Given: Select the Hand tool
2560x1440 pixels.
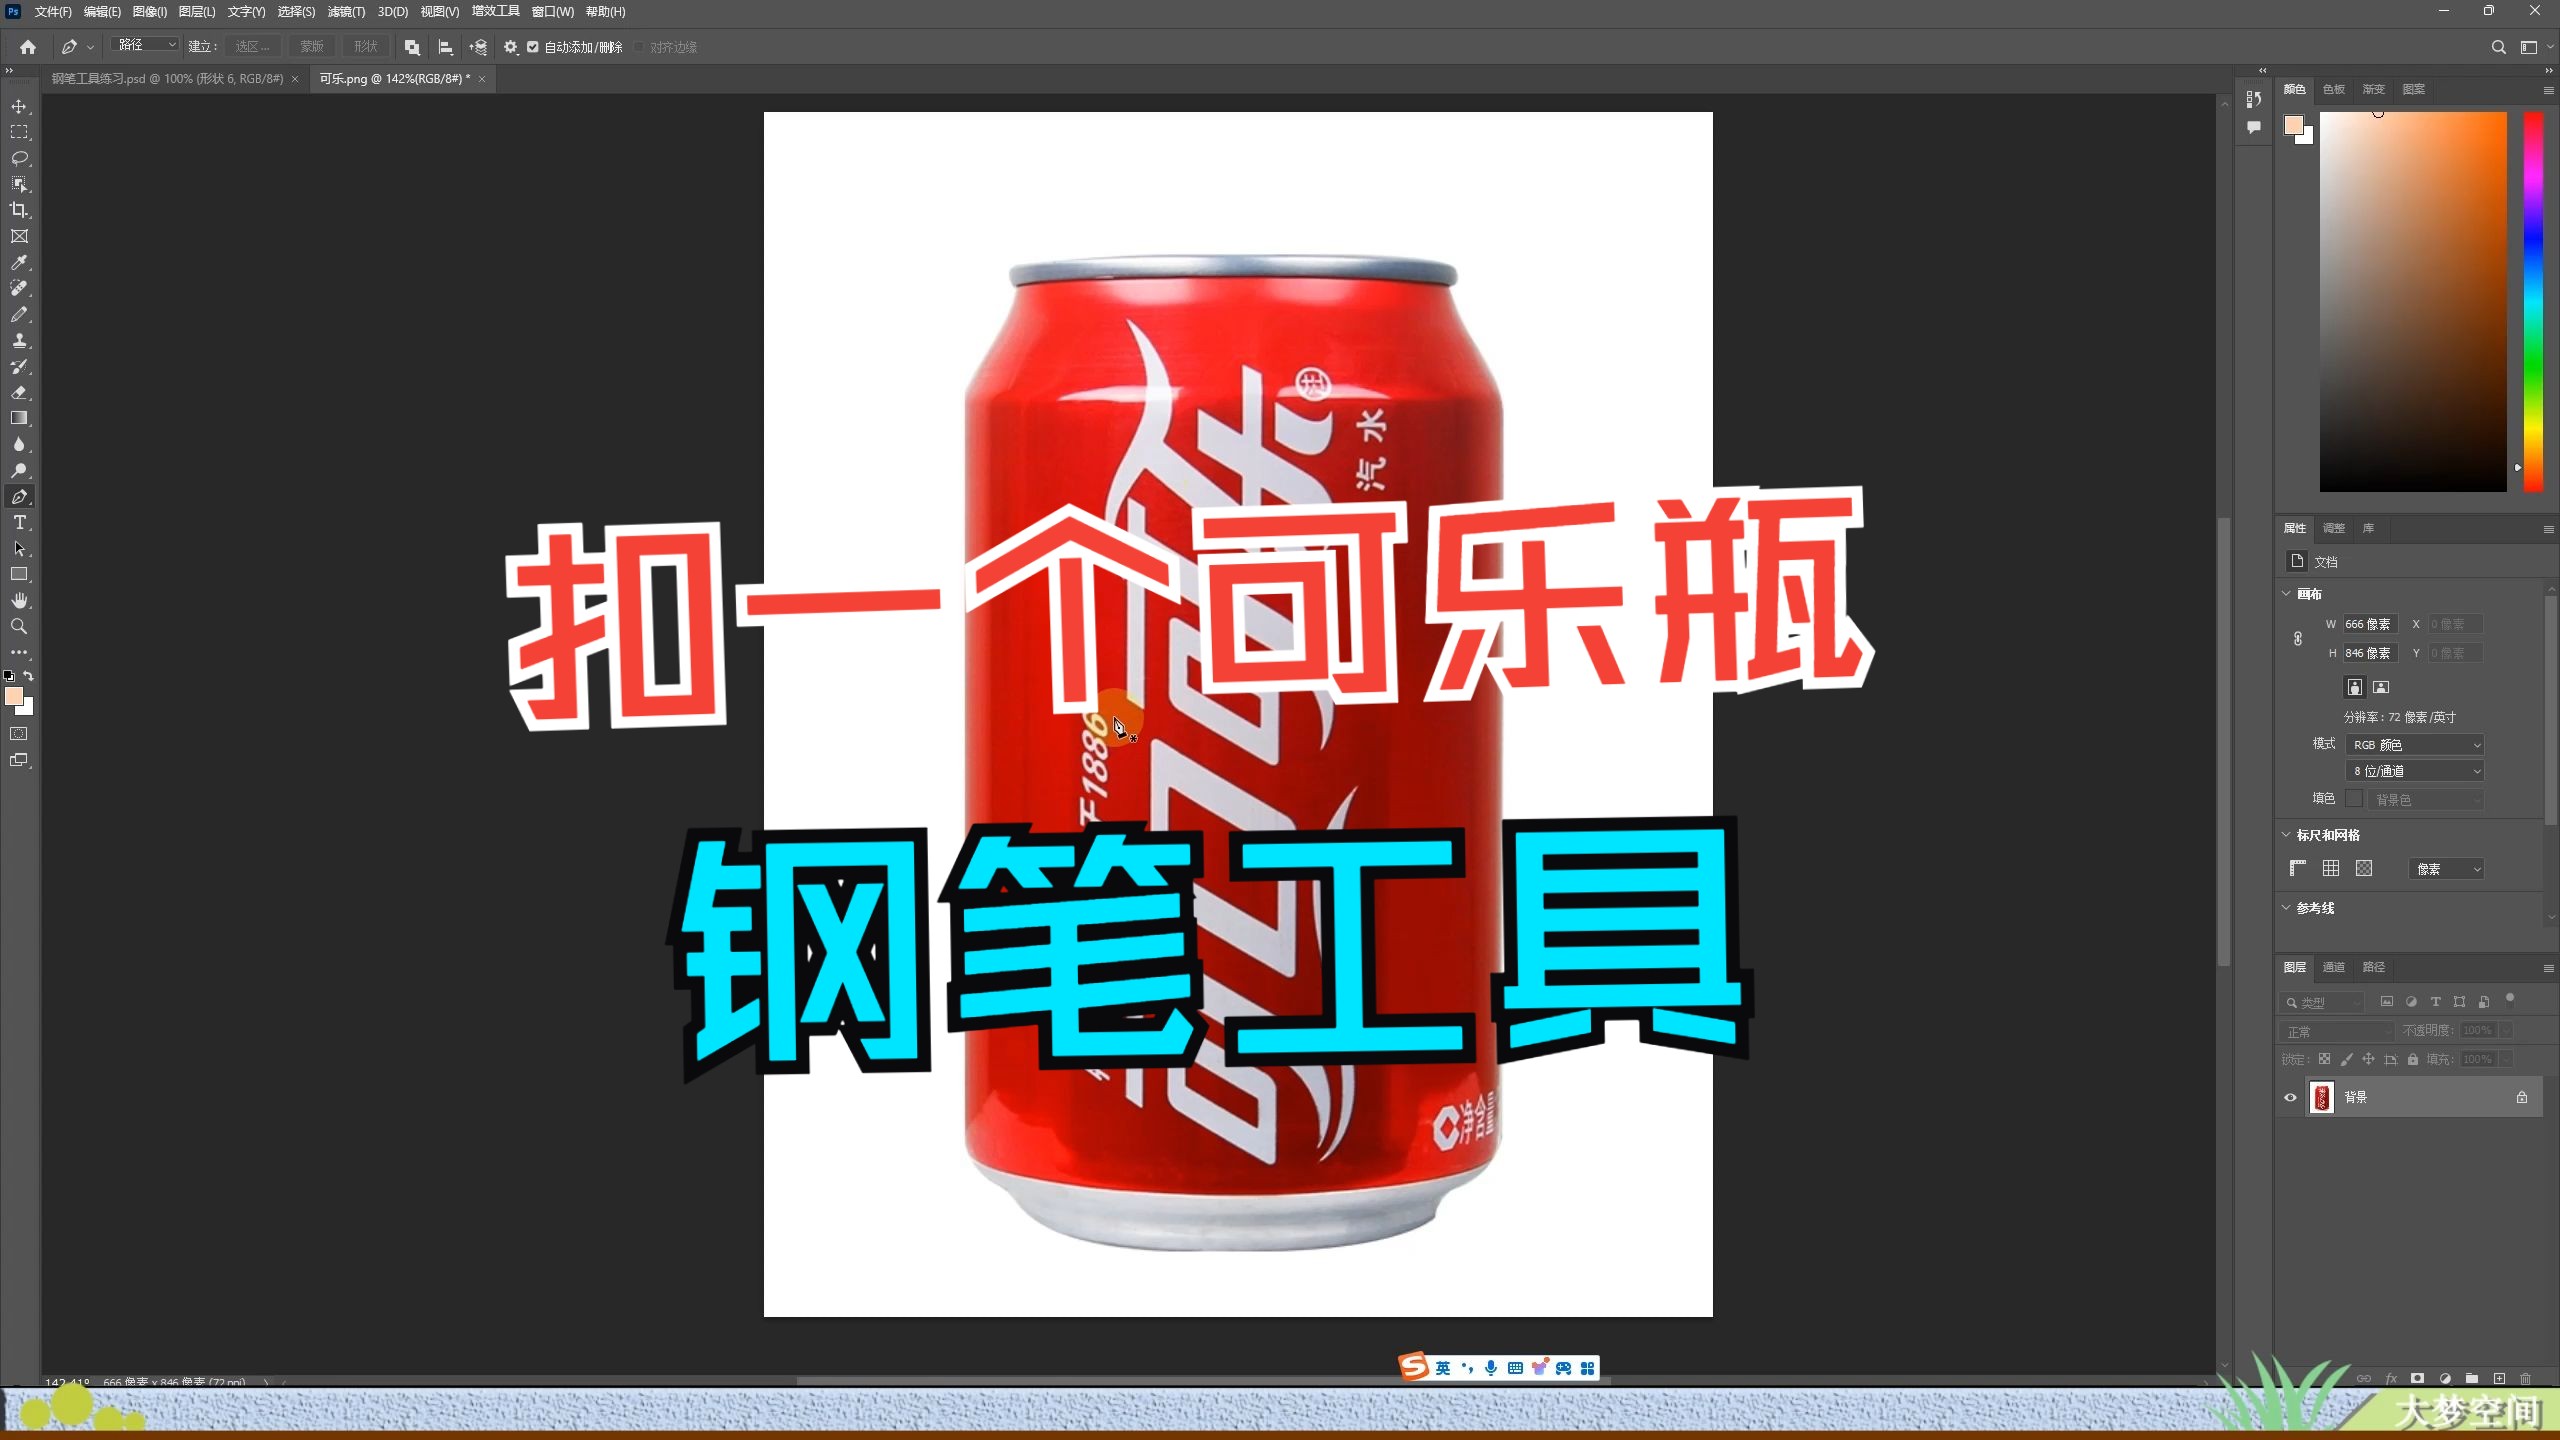Looking at the screenshot, I should coord(19,600).
